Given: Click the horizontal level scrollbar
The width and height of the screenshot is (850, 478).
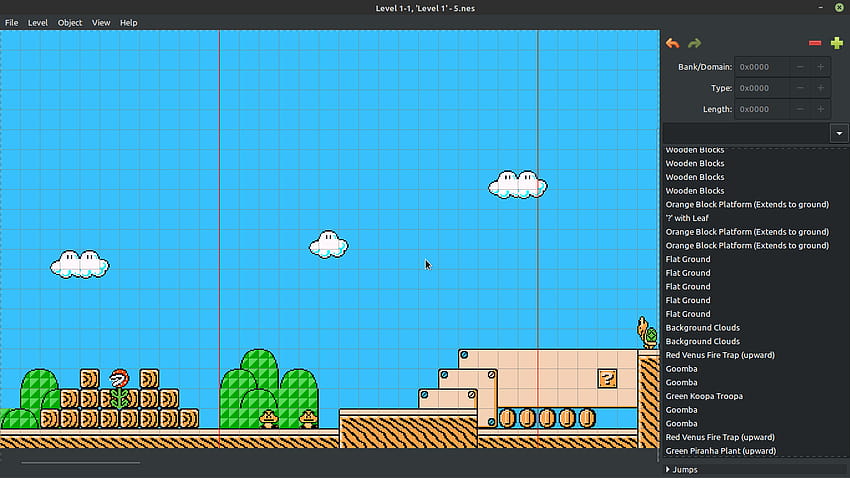Looking at the screenshot, I should (x=81, y=463).
